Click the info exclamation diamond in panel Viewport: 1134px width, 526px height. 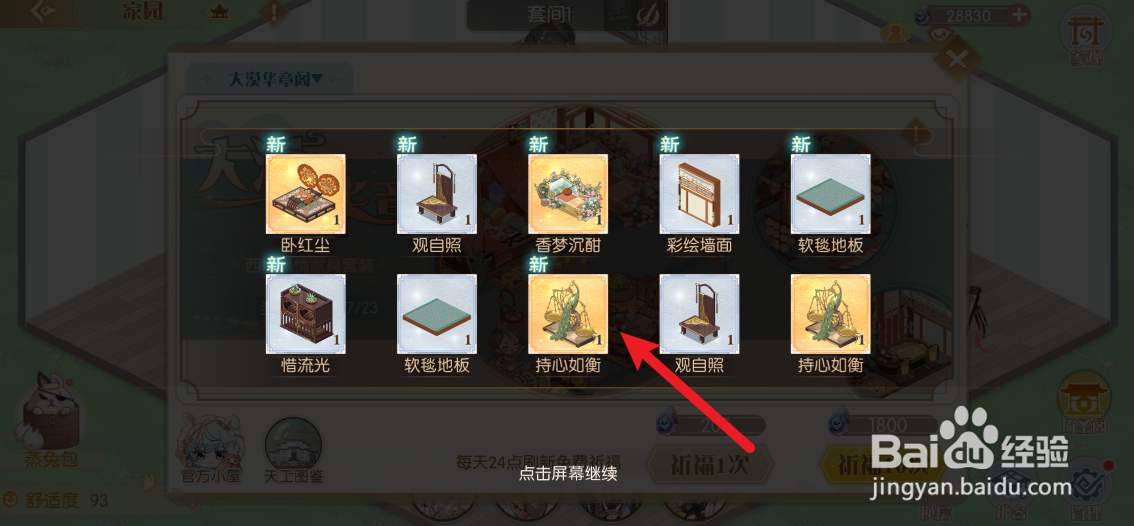[x=916, y=132]
